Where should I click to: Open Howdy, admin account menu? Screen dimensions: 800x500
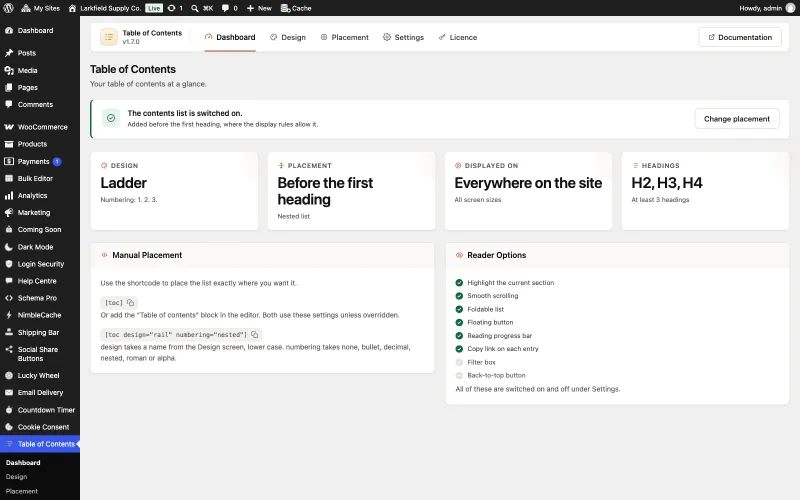pyautogui.click(x=767, y=8)
